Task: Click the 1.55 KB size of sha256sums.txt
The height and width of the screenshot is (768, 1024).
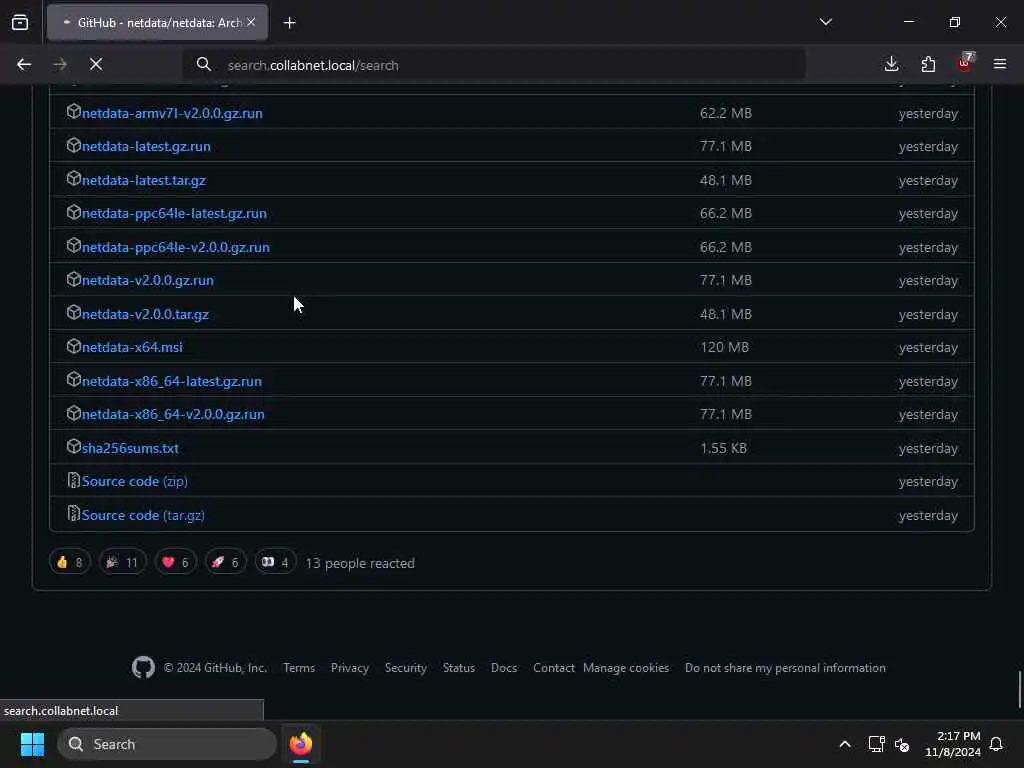Action: (723, 448)
